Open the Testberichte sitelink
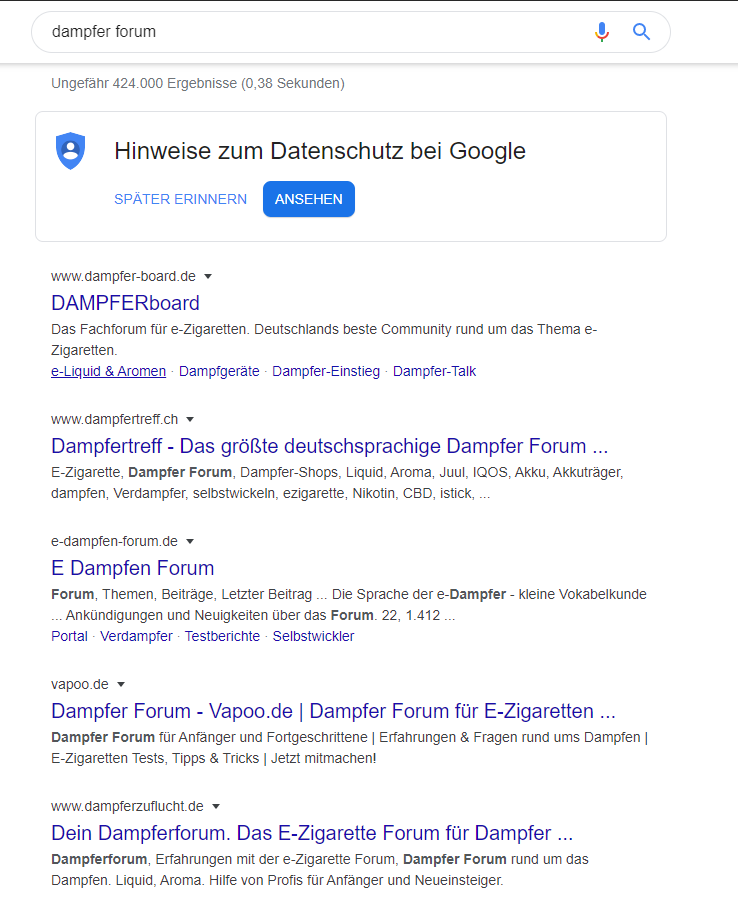Viewport: 738px width, 906px height. pos(222,636)
